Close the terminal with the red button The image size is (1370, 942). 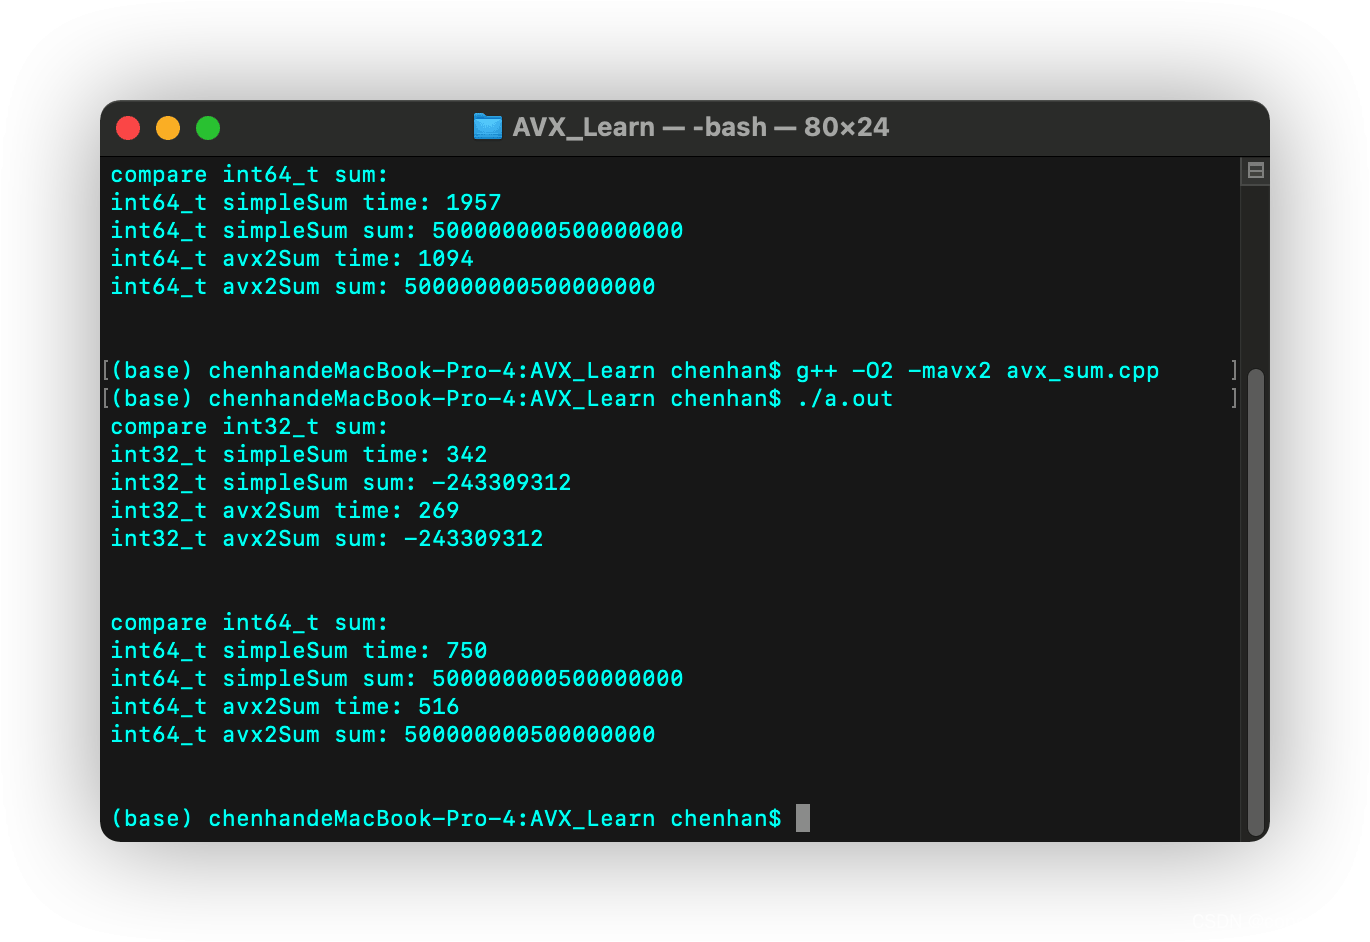(128, 128)
